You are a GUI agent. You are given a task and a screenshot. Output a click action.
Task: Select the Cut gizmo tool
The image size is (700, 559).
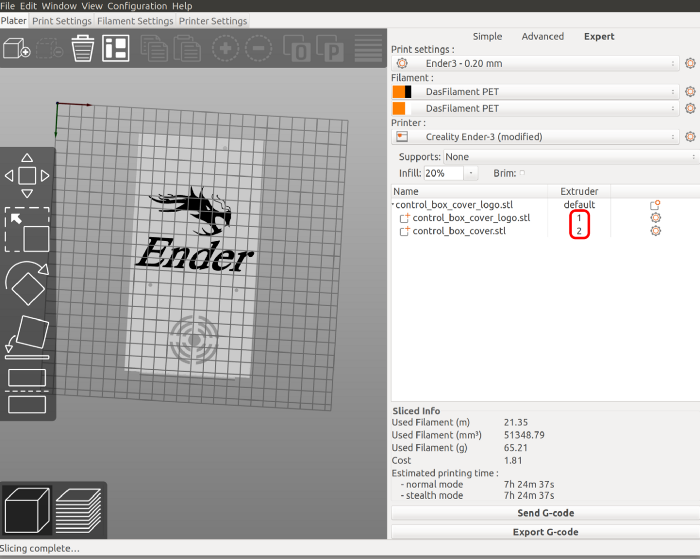(x=27, y=391)
